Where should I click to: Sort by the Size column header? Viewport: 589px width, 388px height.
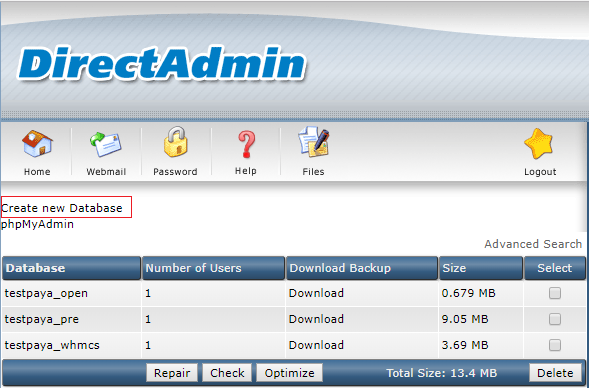454,268
